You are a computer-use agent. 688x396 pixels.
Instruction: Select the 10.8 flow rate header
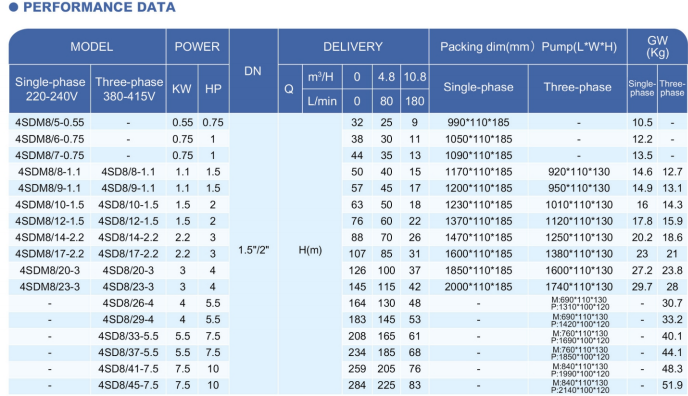pos(415,77)
